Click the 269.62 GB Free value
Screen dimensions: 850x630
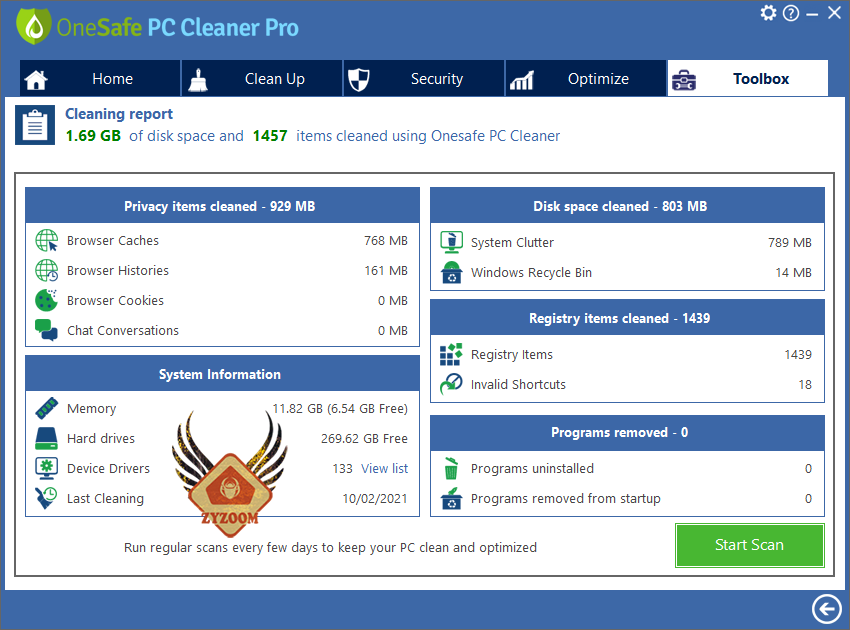364,438
